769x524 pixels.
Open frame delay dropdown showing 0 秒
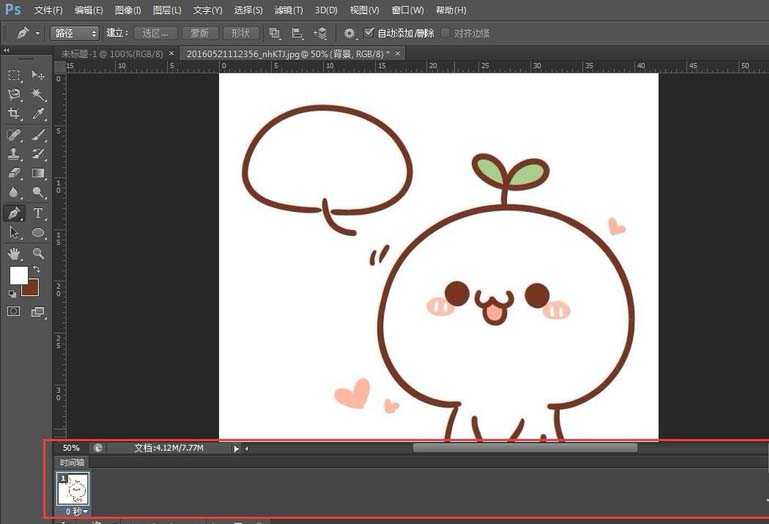(75, 511)
